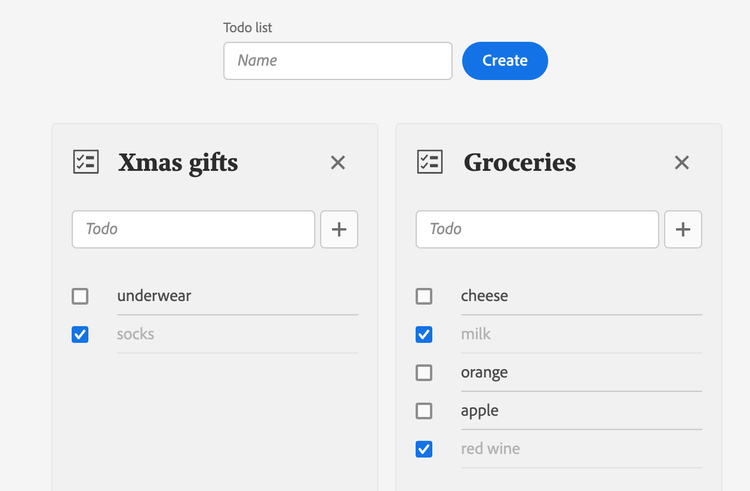Remove the Groceries list
This screenshot has height=491, width=750.
click(x=682, y=163)
